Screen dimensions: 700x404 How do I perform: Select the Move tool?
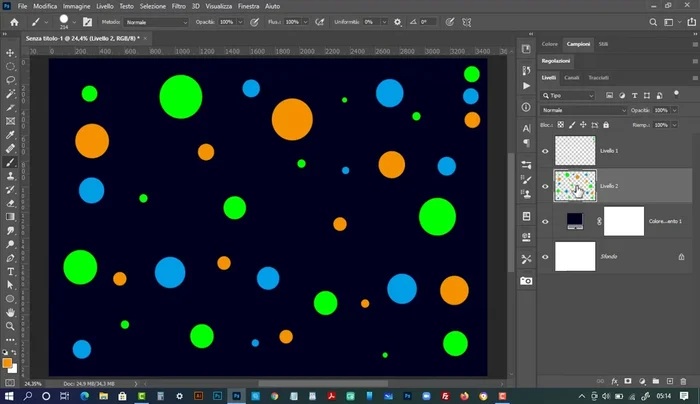click(10, 52)
